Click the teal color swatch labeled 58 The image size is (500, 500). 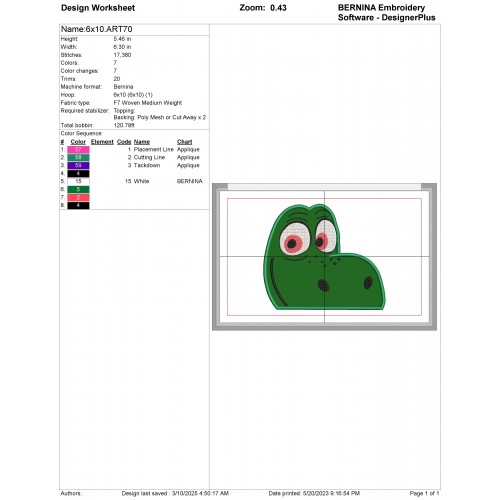78,158
